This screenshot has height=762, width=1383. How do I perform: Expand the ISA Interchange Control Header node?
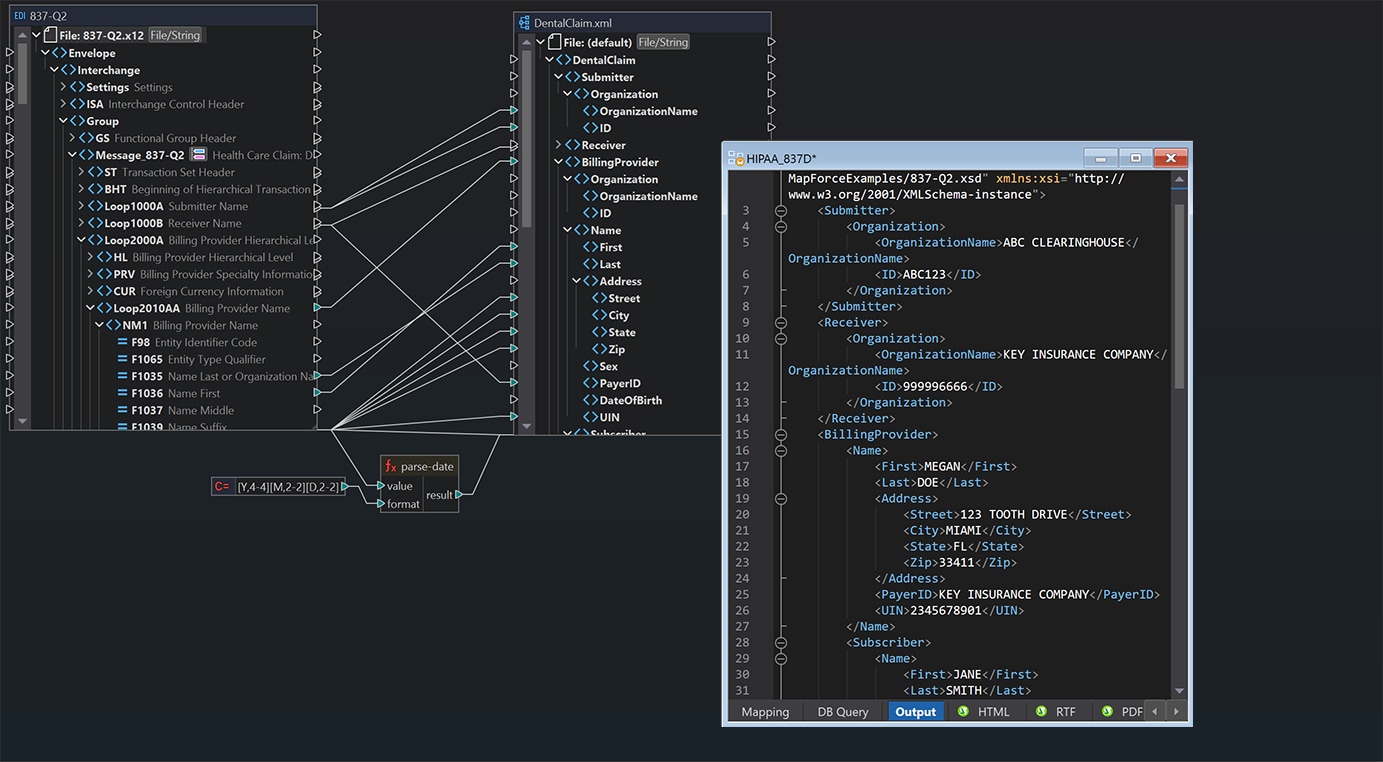[63, 104]
